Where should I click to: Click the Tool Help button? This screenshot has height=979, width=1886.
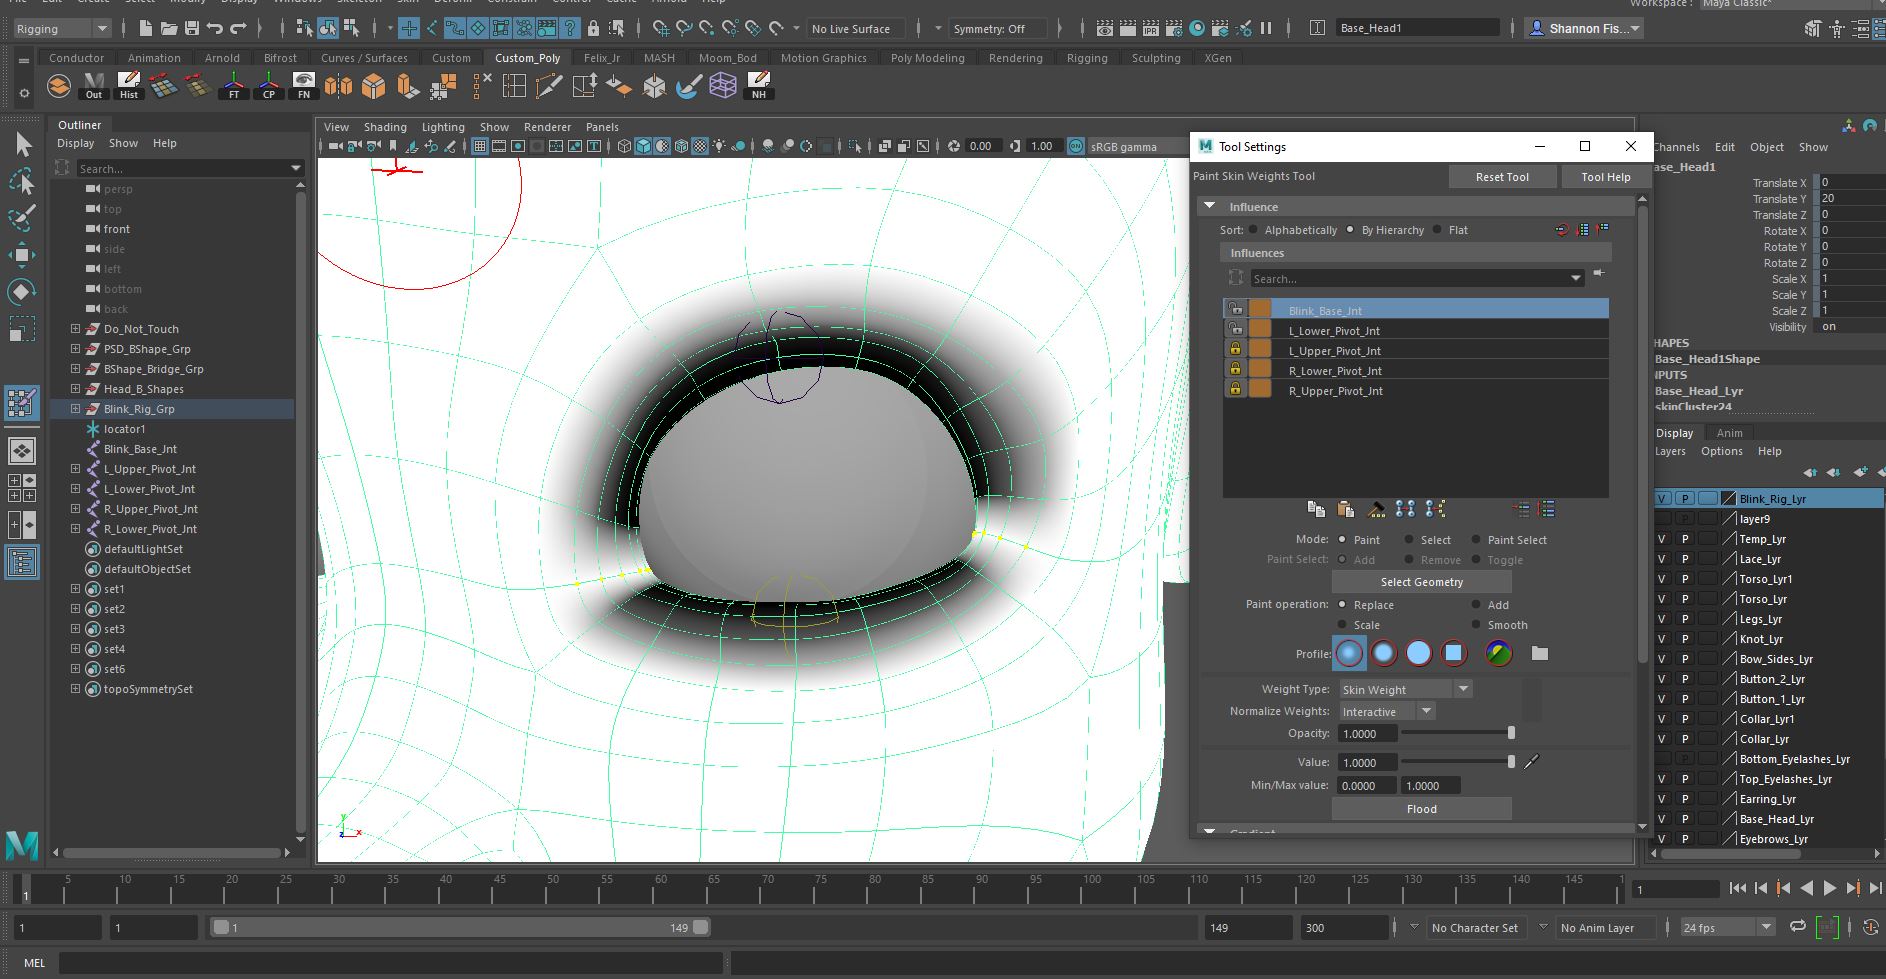pyautogui.click(x=1606, y=177)
